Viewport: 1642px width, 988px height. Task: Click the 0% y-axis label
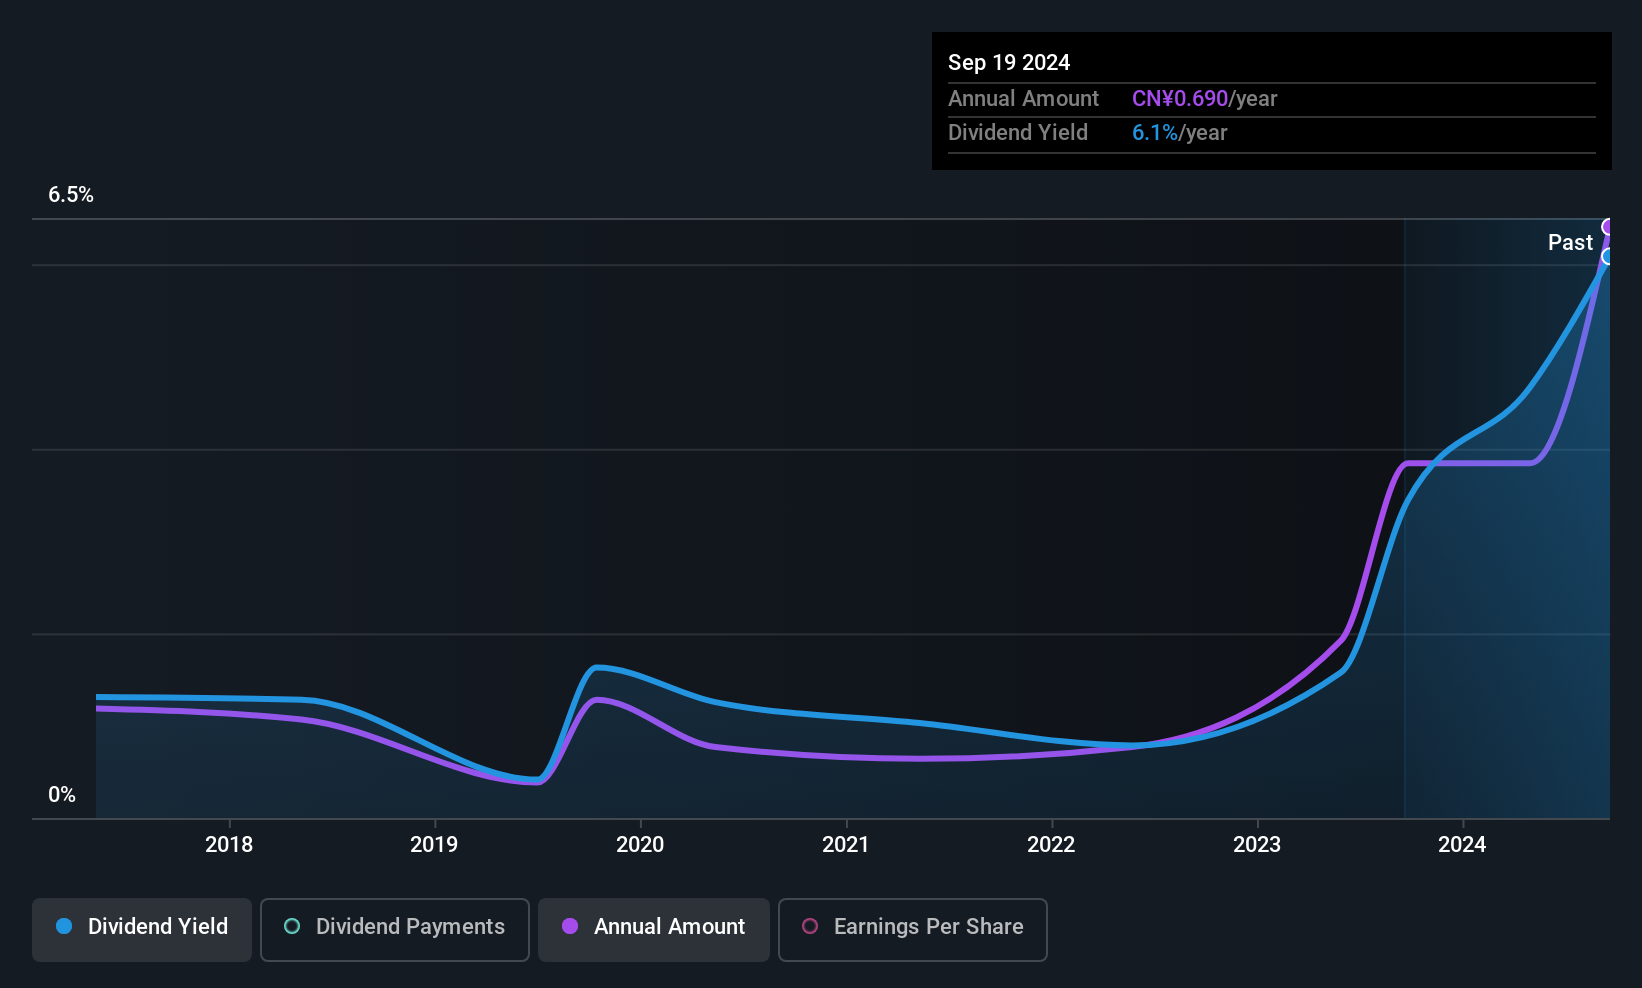pos(62,795)
